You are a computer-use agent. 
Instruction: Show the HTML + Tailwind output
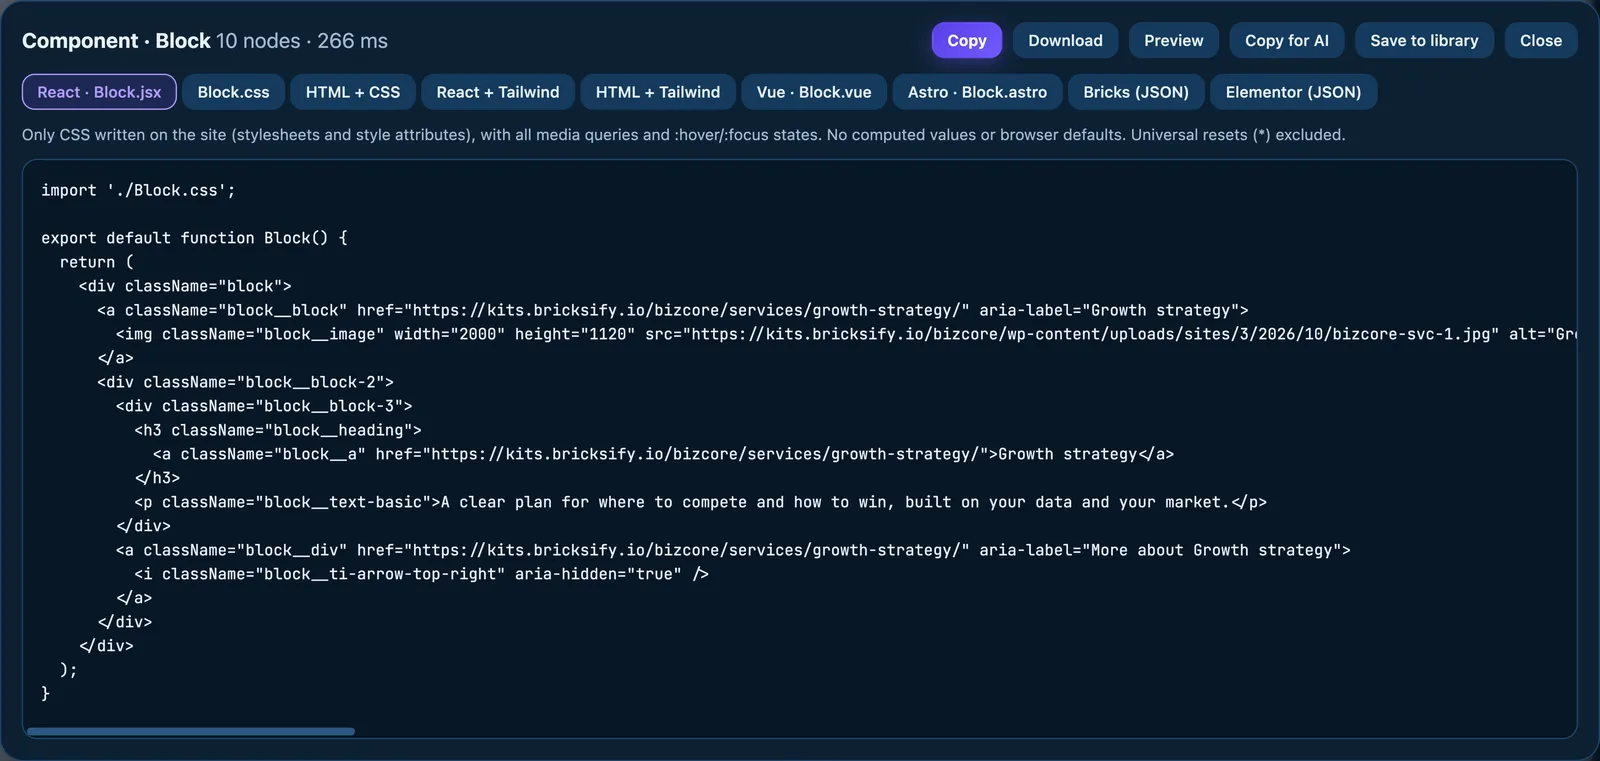pos(658,92)
